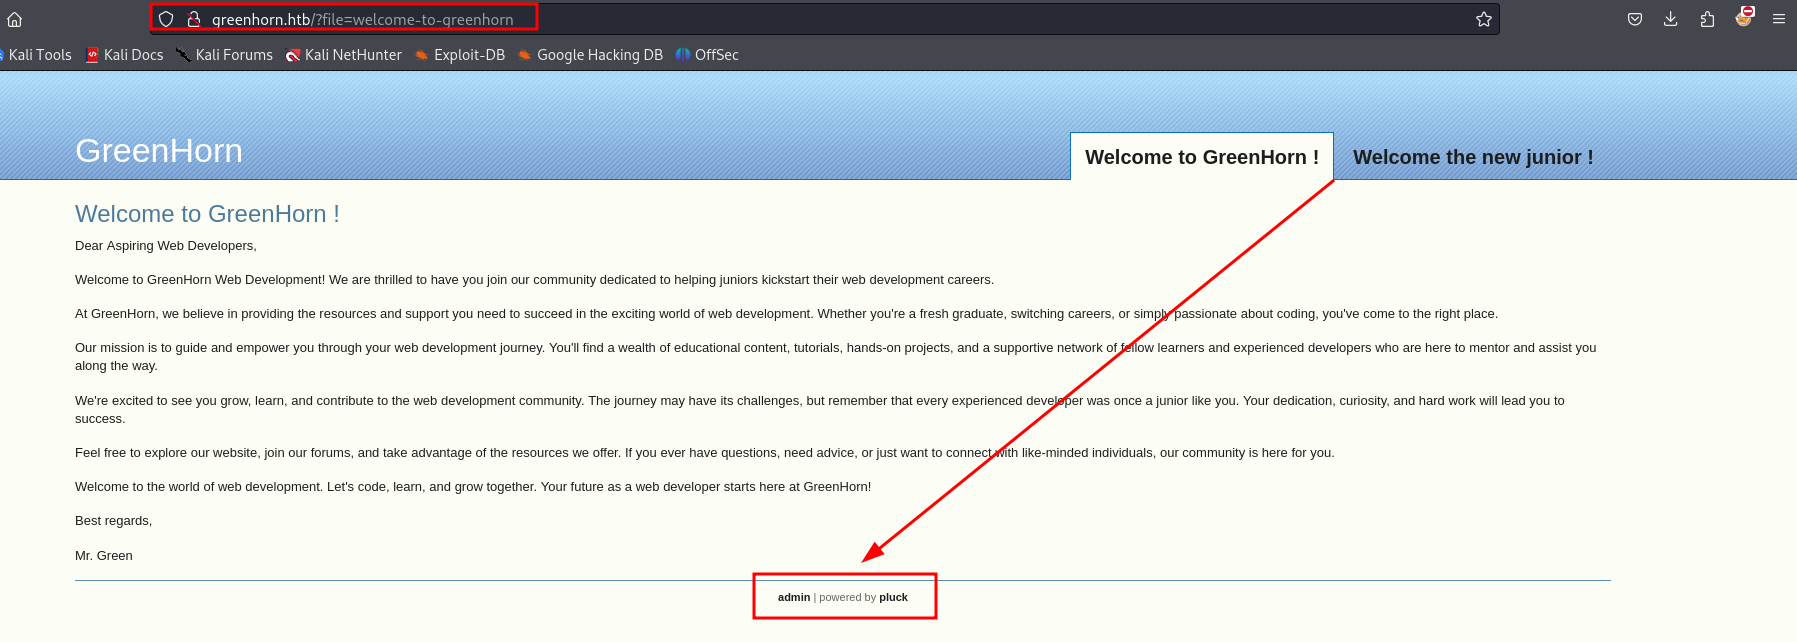This screenshot has height=642, width=1797.
Task: Click the GreenHorn site title
Action: (x=159, y=151)
